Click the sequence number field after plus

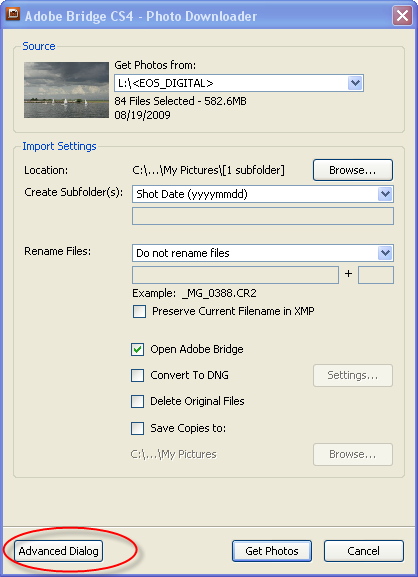[376, 275]
